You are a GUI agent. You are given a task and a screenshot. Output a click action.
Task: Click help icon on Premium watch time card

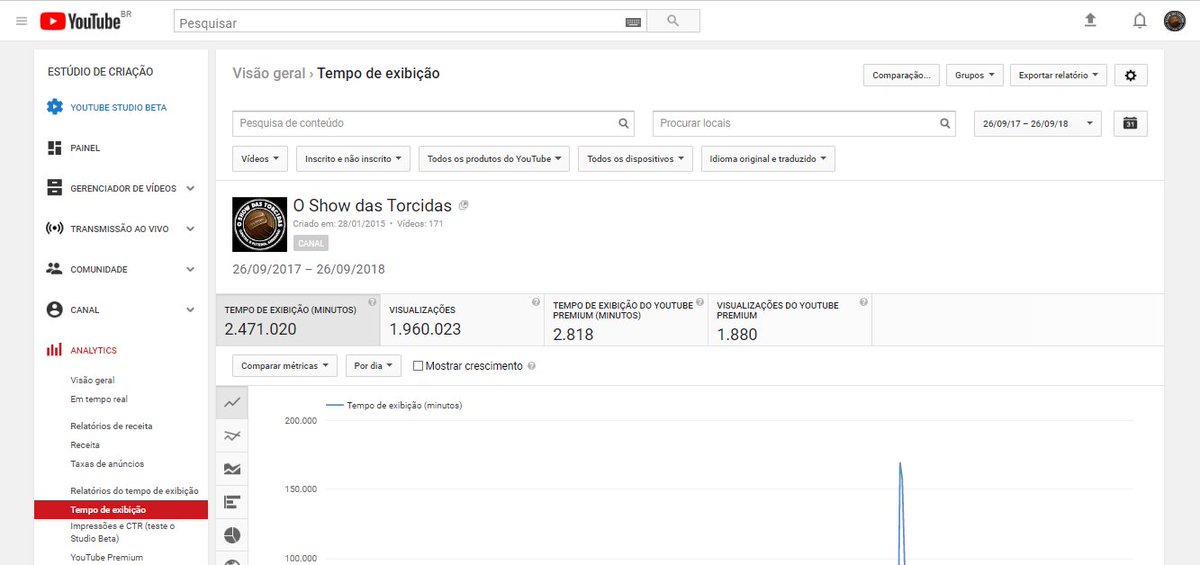point(700,302)
